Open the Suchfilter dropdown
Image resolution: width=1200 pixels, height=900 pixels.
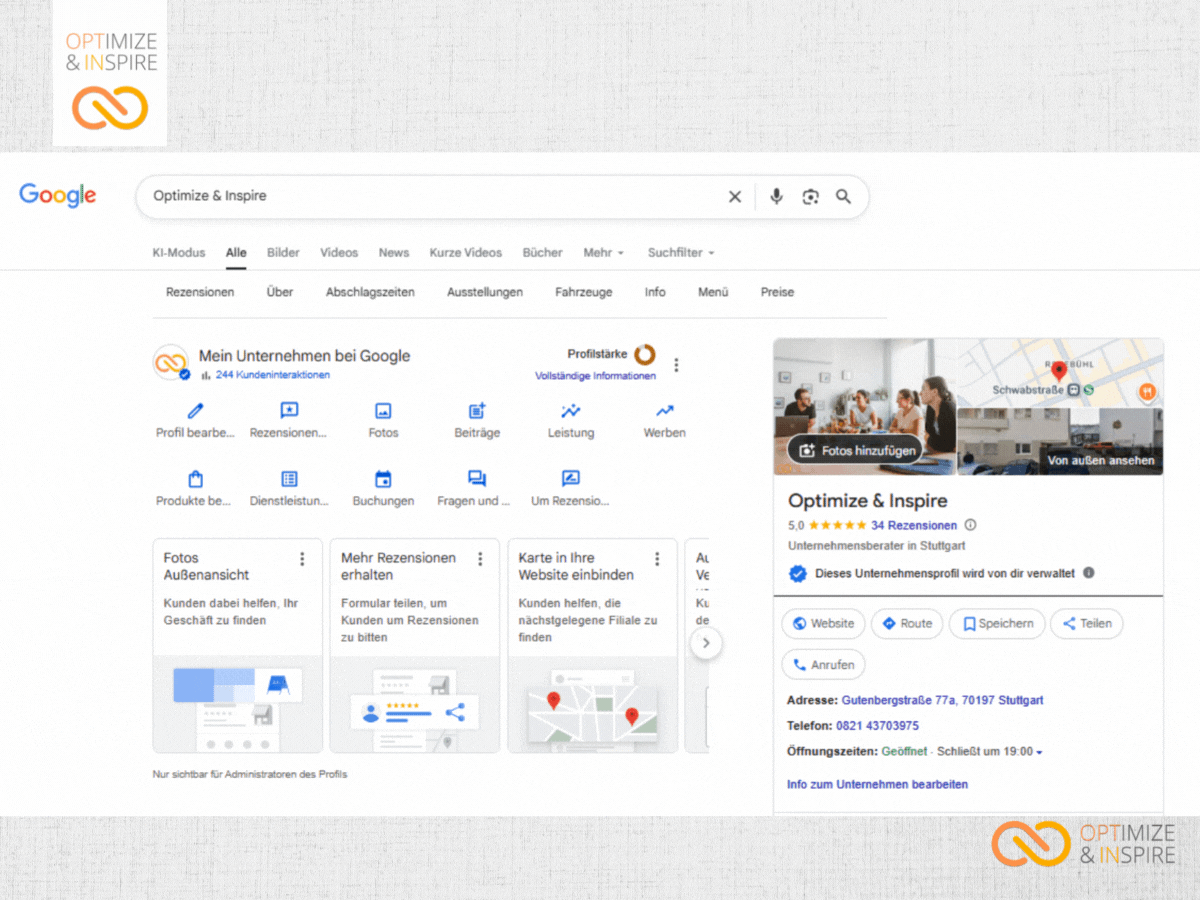tap(681, 253)
